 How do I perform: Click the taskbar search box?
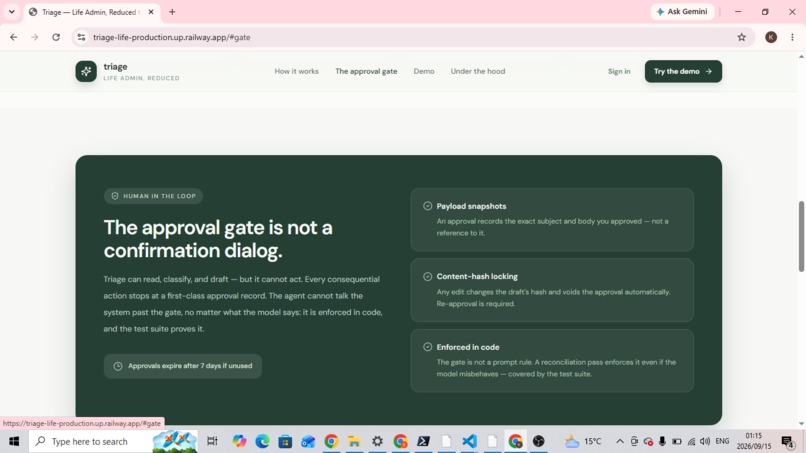[113, 441]
